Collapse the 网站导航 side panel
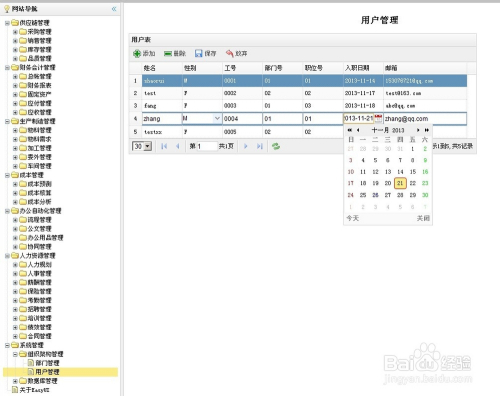Screen dimensions: 500x396 pyautogui.click(x=114, y=9)
